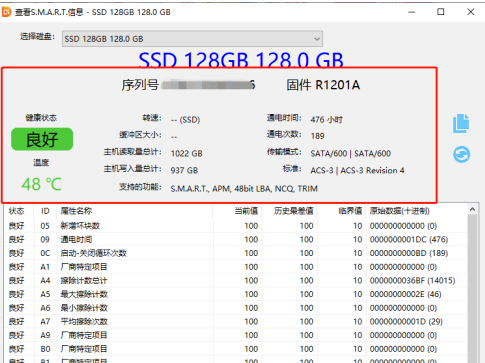Close the S.M.A.R.T. info window
The image size is (485, 363).
point(470,12)
